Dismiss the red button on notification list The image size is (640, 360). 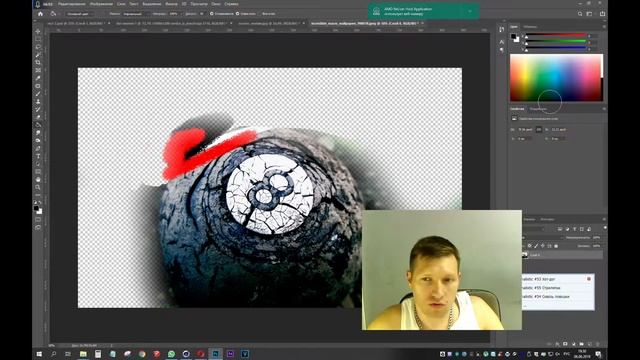coord(589,279)
